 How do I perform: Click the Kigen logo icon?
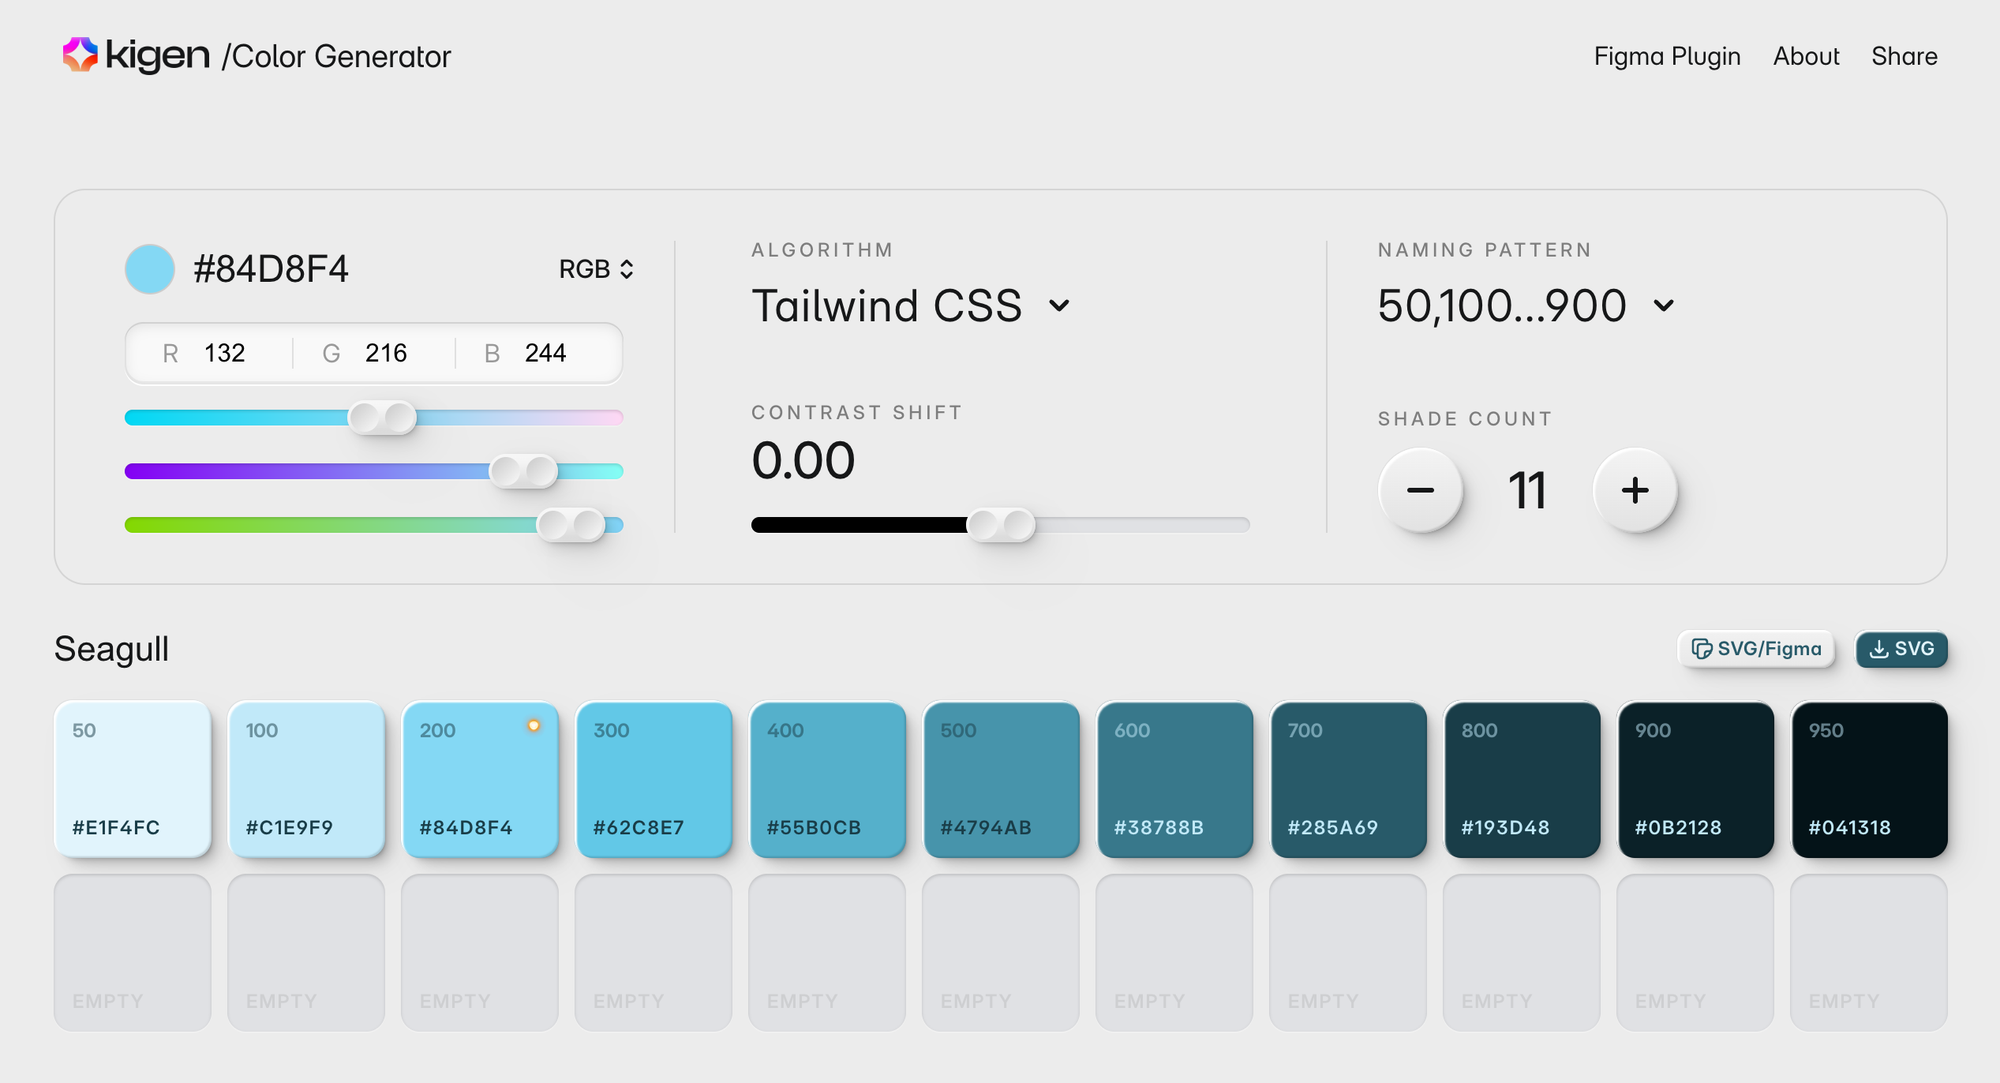[x=80, y=55]
